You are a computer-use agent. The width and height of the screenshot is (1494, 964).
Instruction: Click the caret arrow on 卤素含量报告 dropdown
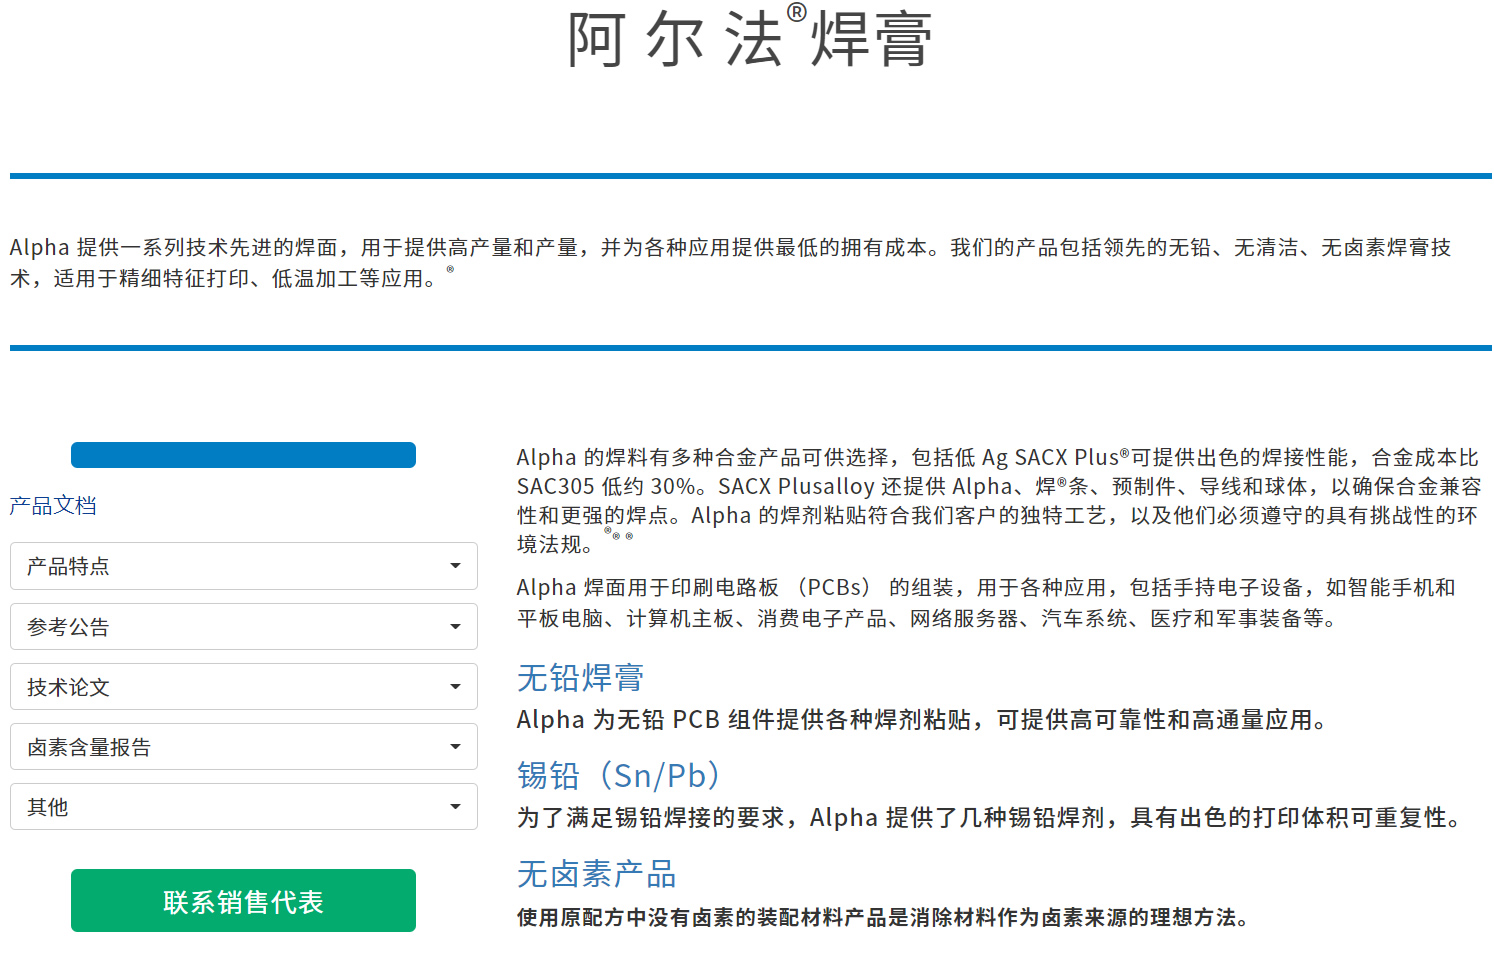click(x=455, y=747)
